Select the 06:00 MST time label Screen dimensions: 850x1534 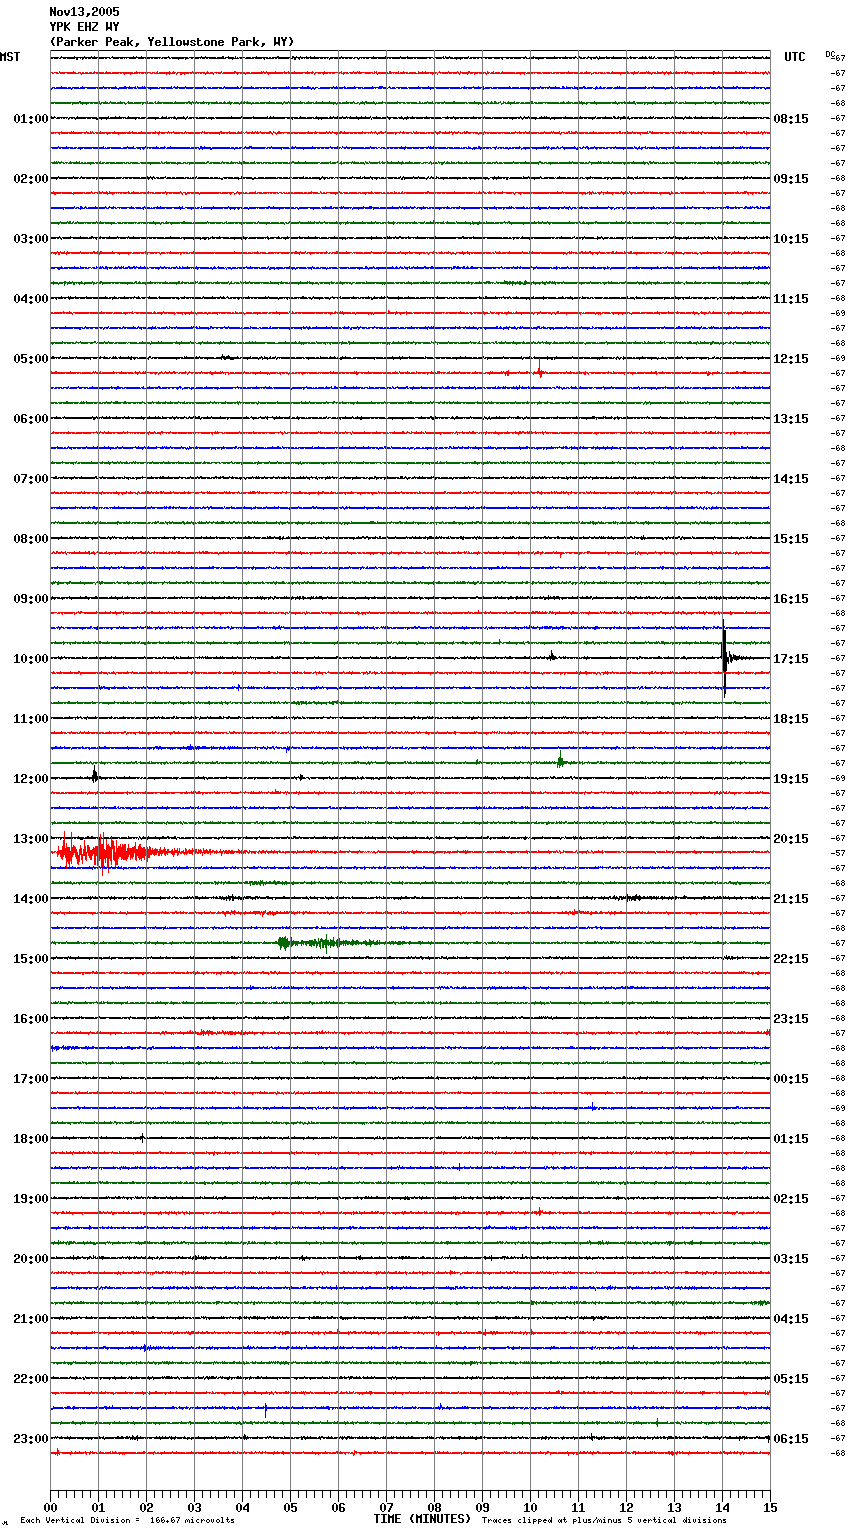pos(31,419)
